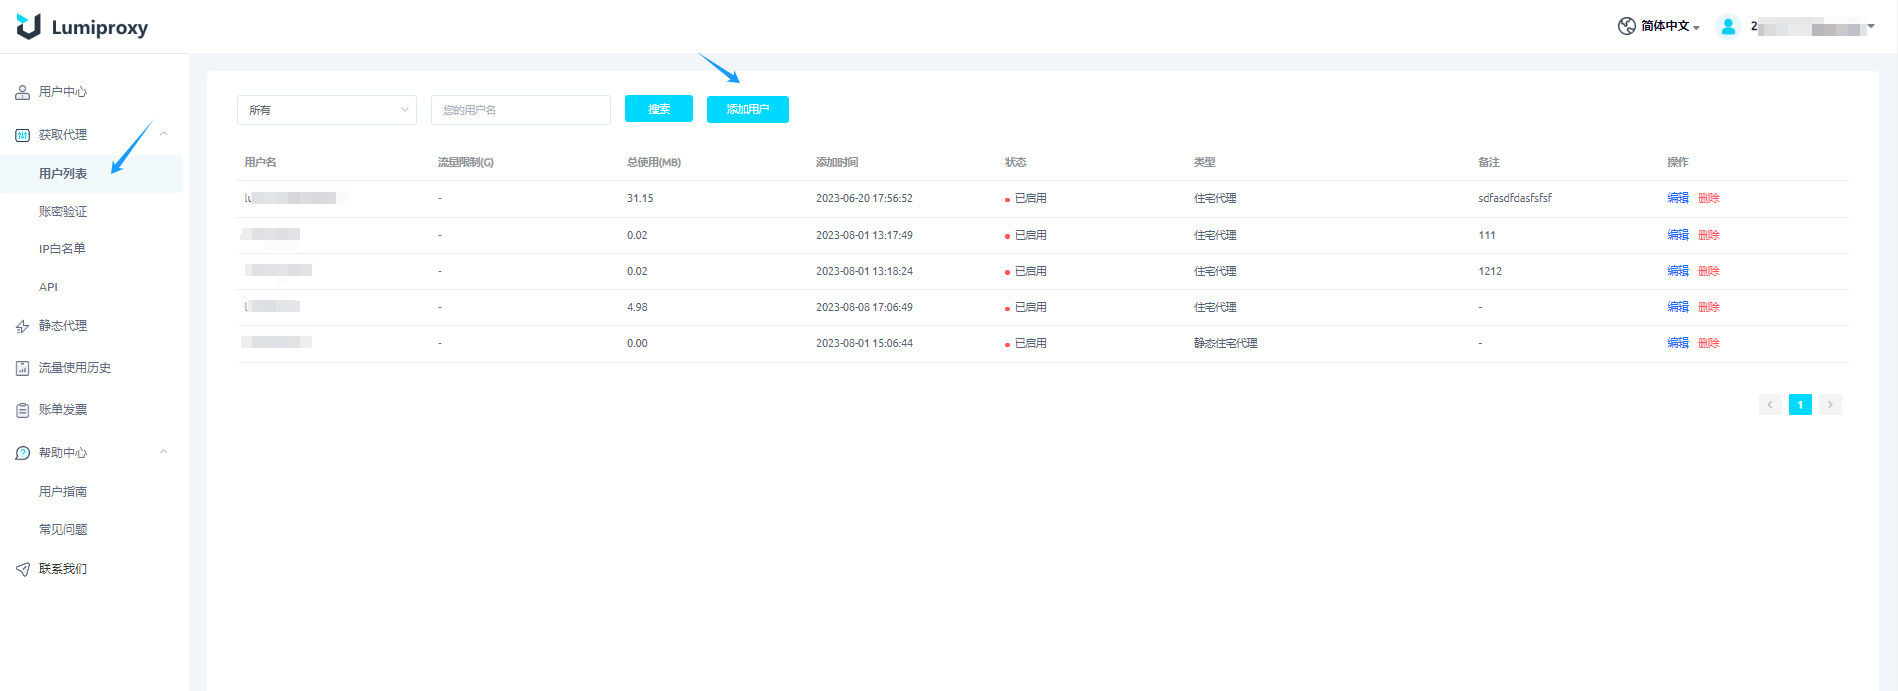Delete the user with note 1212
1898x691 pixels.
[x=1709, y=271]
